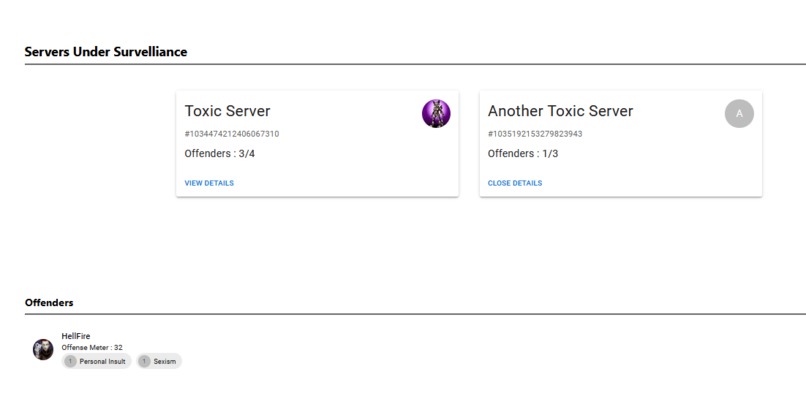The image size is (806, 415).
Task: Click the count badge on Sexism
Action: click(x=144, y=361)
